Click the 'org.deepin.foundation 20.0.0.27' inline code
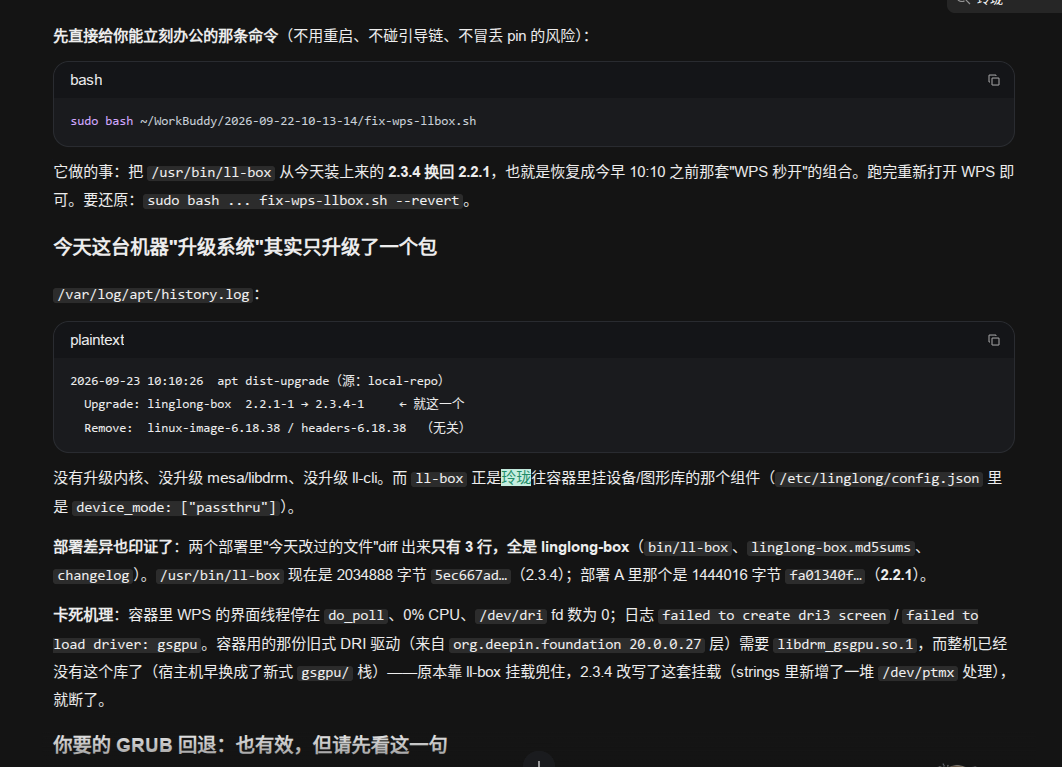Image resolution: width=1062 pixels, height=767 pixels. point(577,644)
